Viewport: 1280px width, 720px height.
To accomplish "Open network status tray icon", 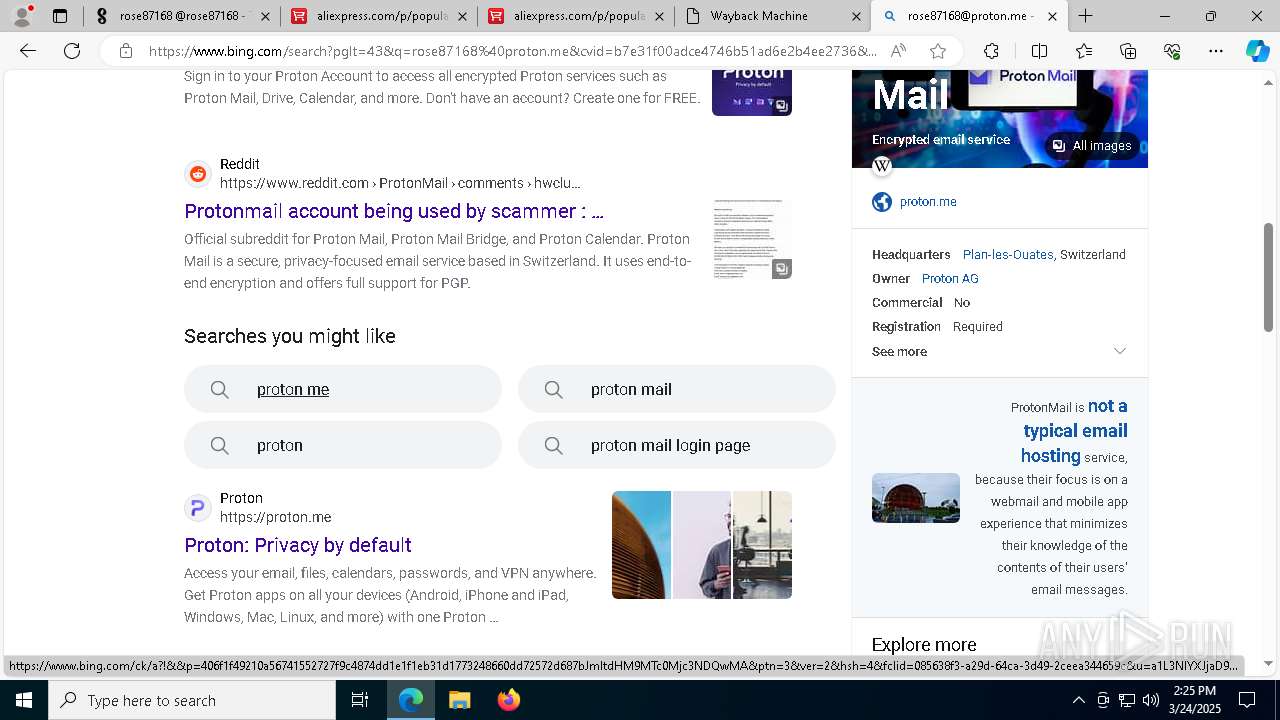I will point(1127,700).
